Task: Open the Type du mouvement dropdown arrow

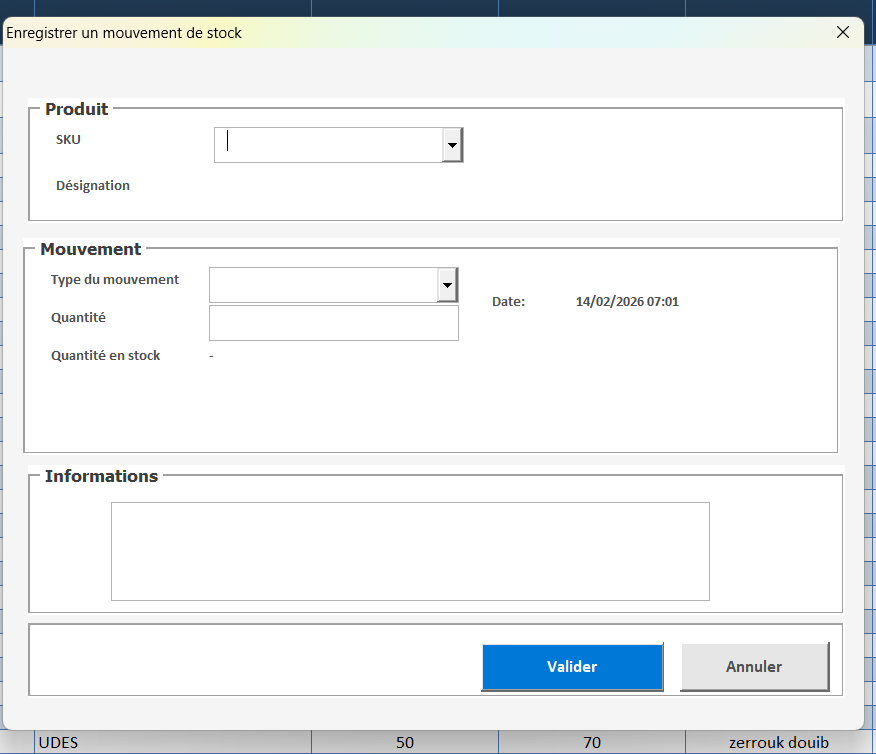Action: pyautogui.click(x=447, y=285)
